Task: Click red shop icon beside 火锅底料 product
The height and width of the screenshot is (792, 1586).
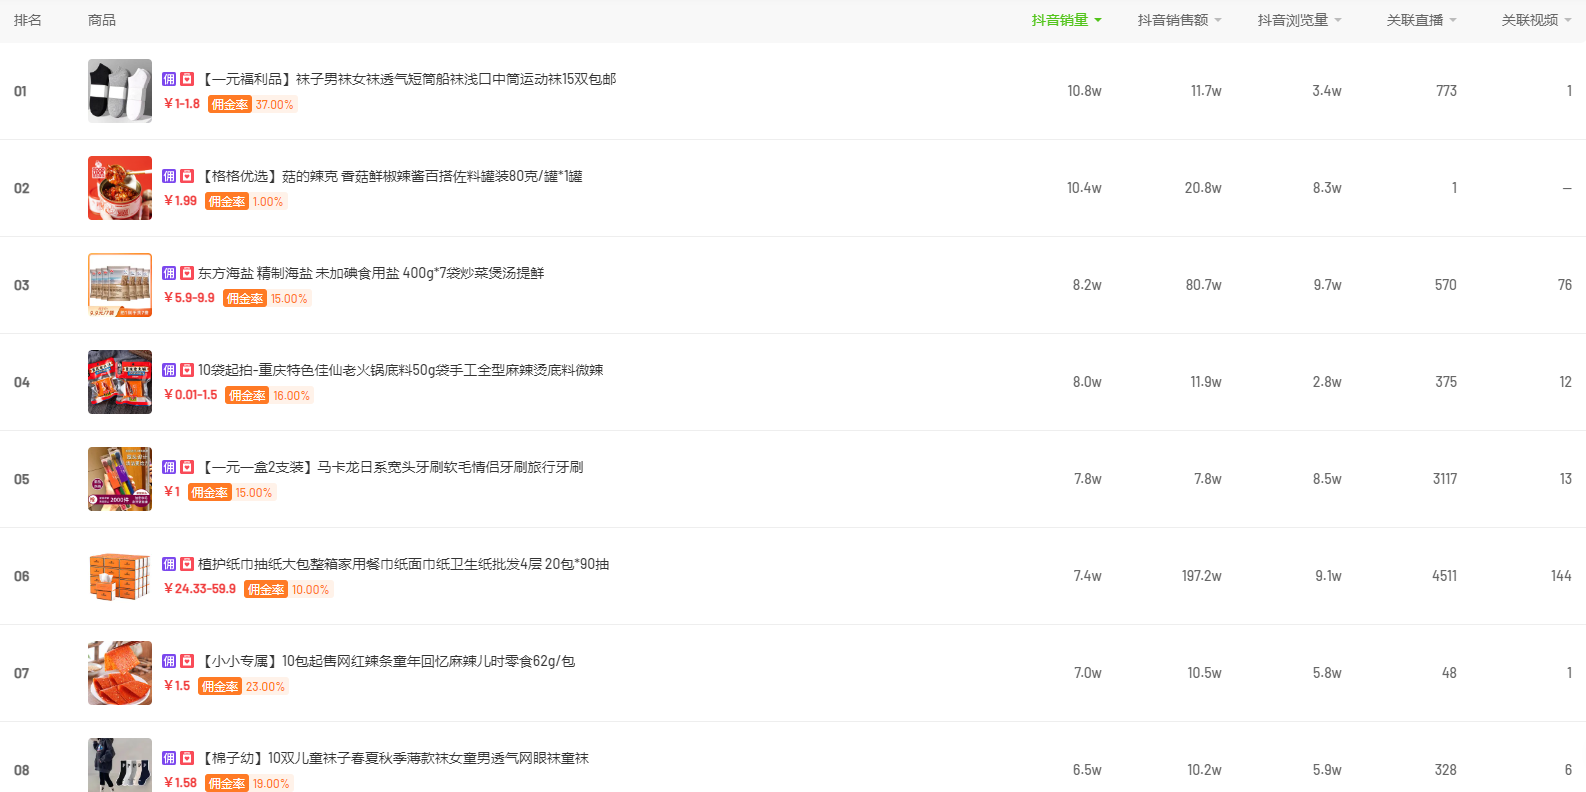Action: [x=187, y=370]
